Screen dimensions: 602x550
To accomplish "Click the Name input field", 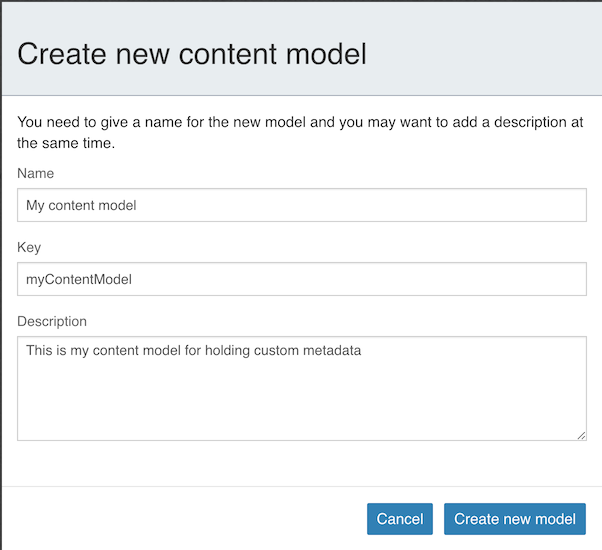I will [x=300, y=206].
